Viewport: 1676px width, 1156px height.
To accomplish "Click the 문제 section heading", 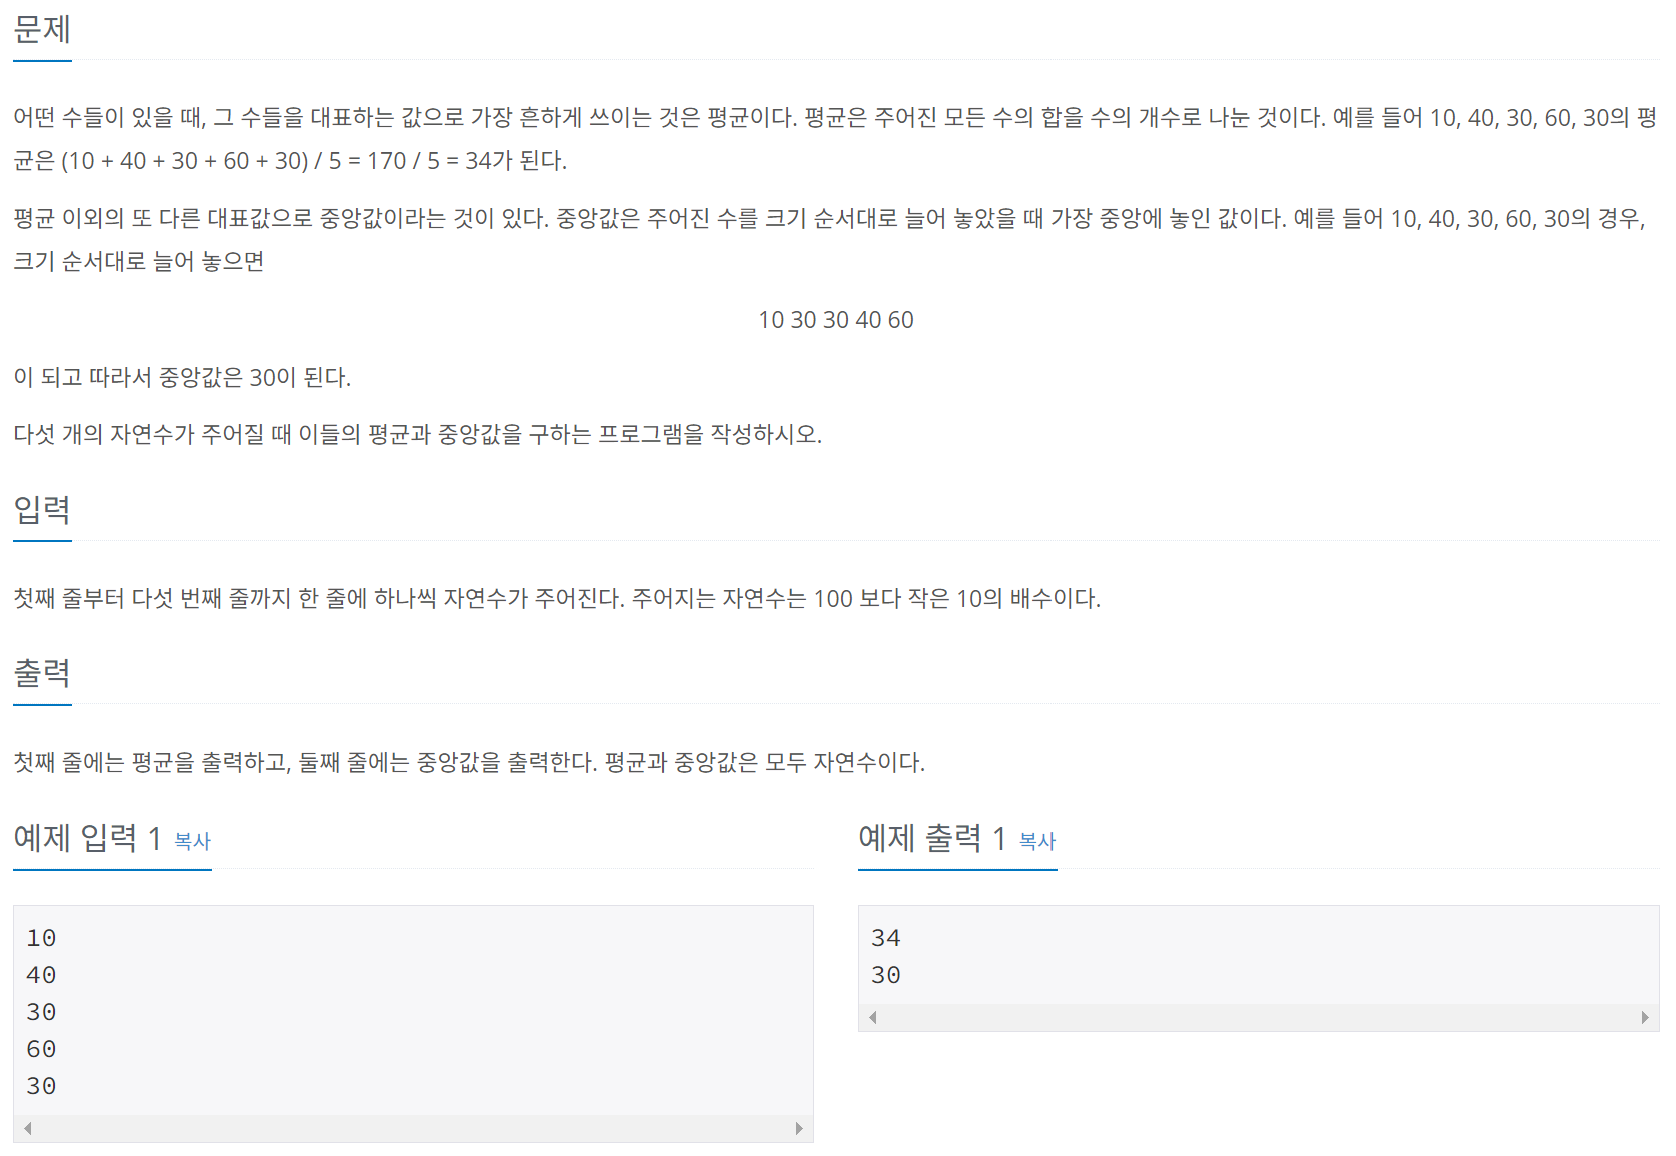I will coord(42,30).
